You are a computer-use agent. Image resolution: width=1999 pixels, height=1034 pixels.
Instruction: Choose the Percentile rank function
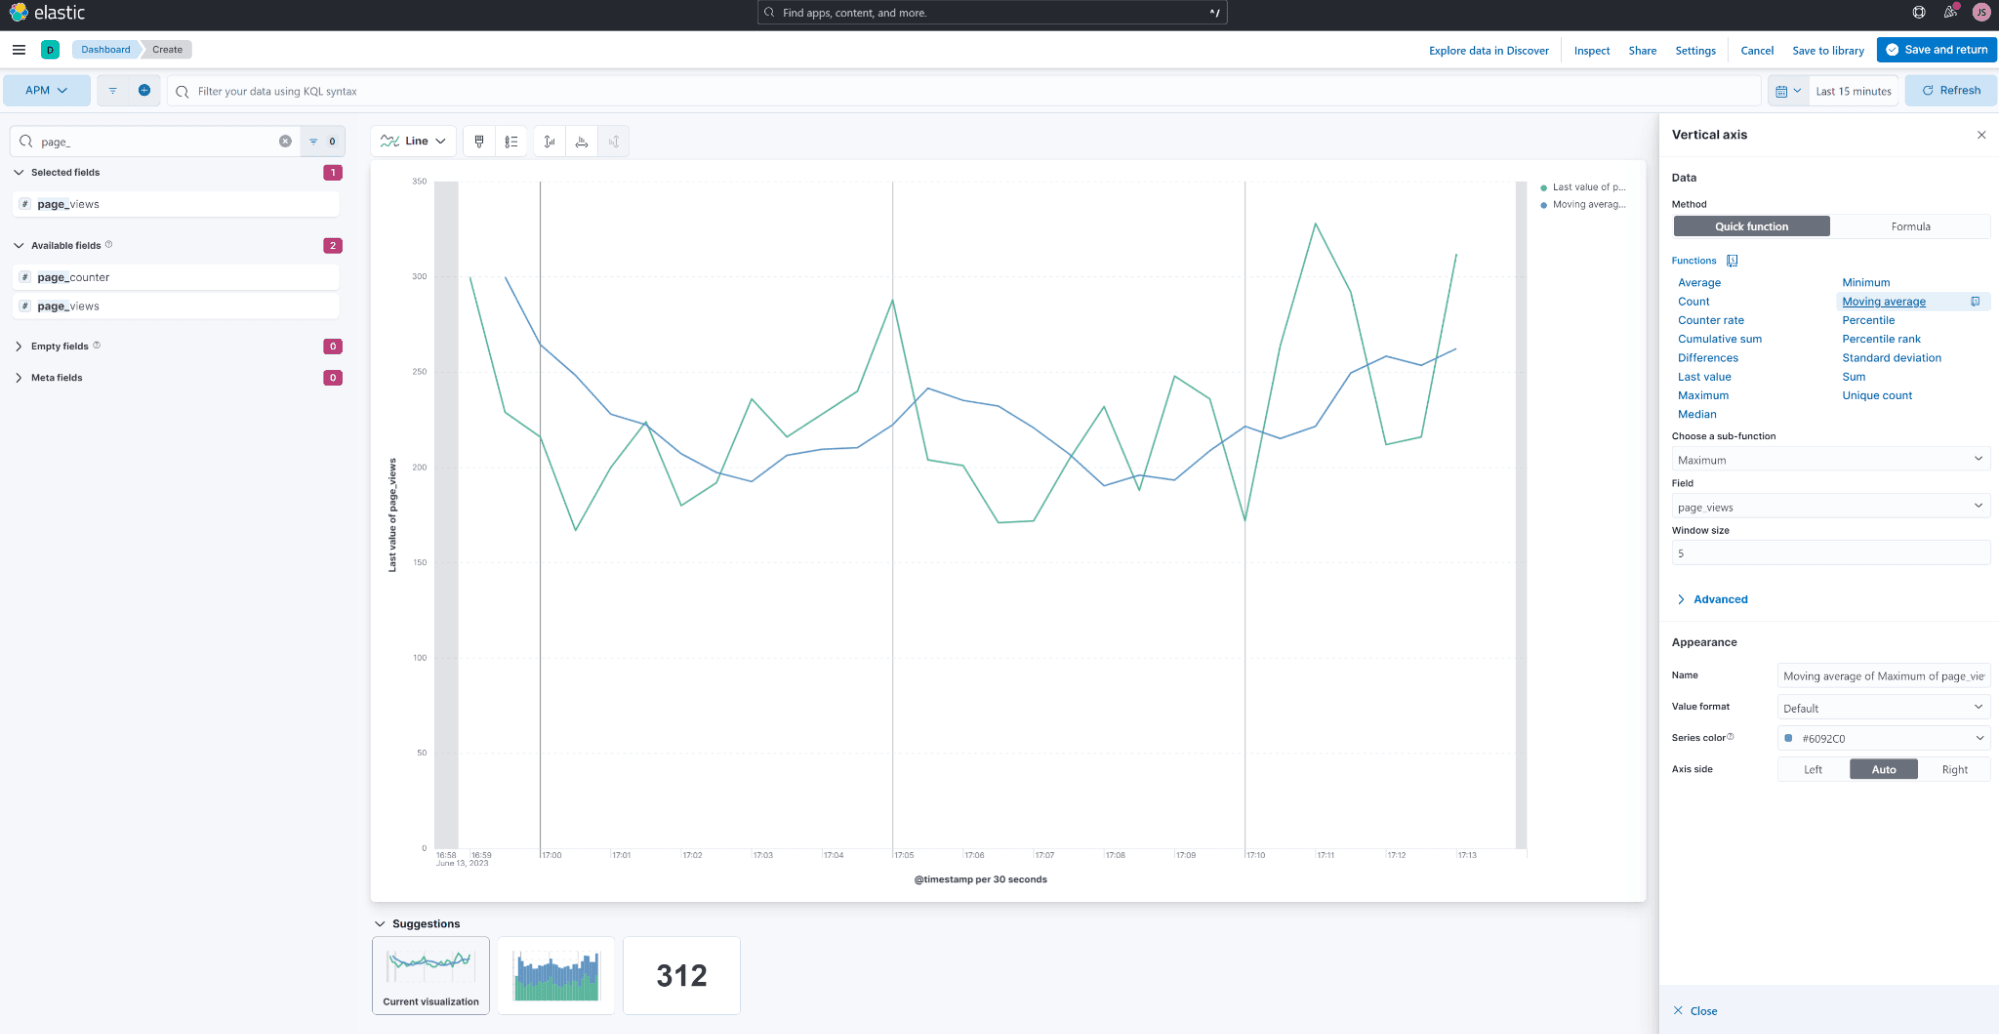click(1881, 339)
